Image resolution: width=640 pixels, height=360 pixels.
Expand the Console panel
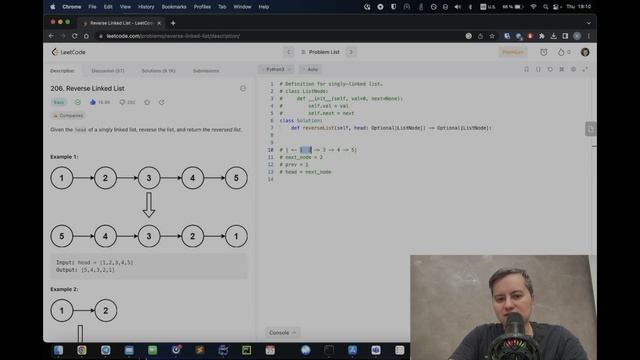click(x=282, y=333)
